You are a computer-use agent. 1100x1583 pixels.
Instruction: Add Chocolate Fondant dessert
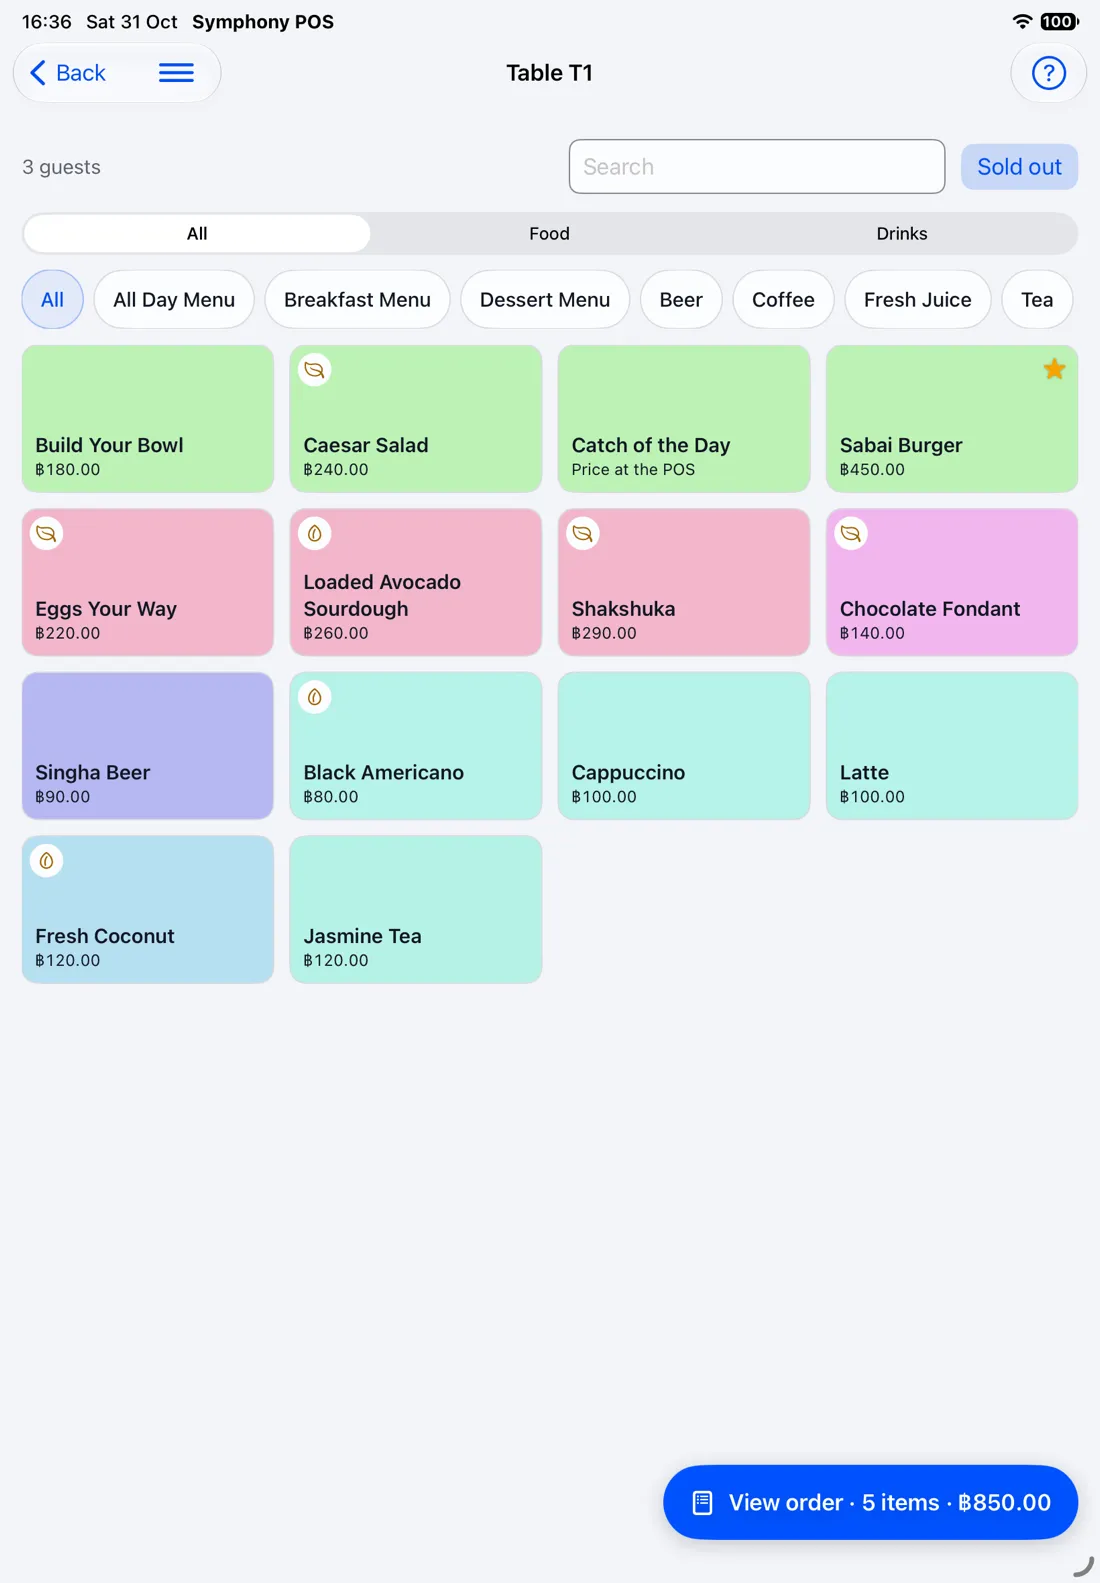[952, 582]
